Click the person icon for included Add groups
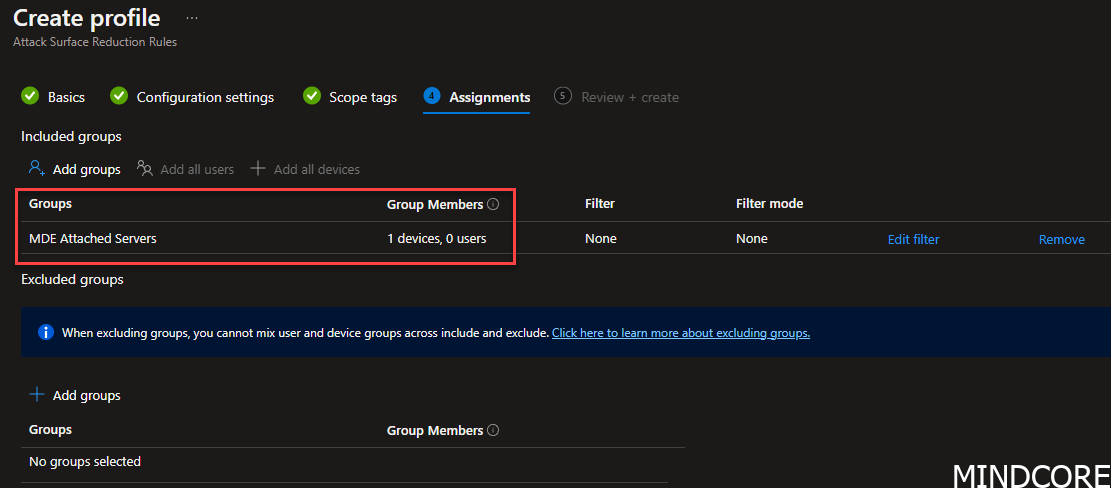Viewport: 1111px width, 488px height. tap(37, 169)
